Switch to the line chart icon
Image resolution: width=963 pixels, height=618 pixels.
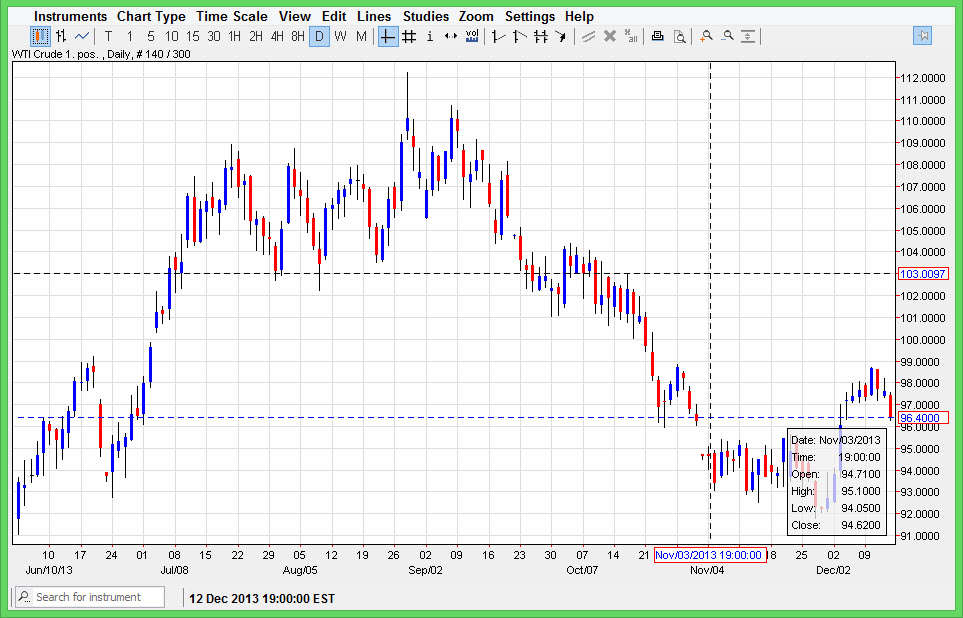tap(82, 37)
